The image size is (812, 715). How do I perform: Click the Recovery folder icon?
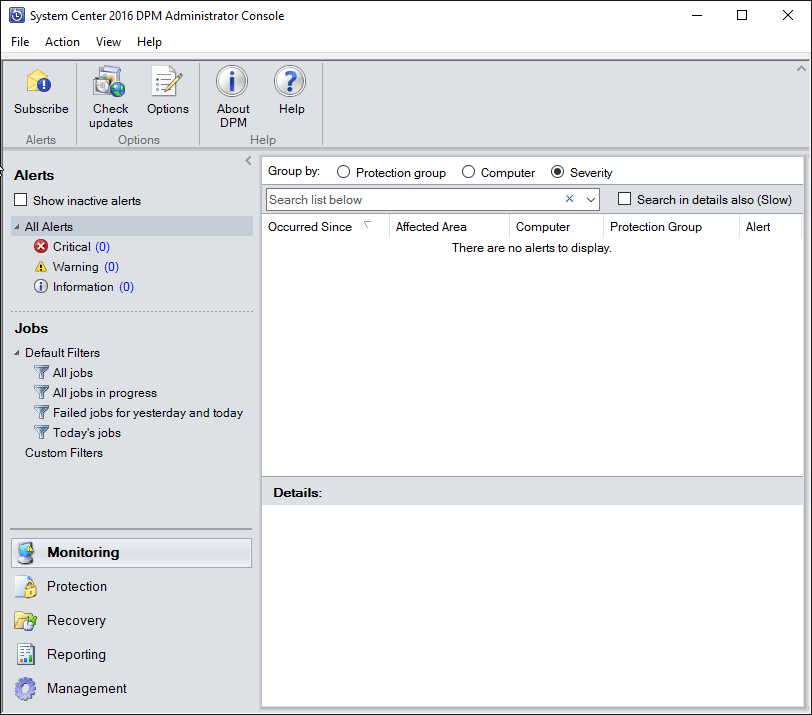point(26,621)
